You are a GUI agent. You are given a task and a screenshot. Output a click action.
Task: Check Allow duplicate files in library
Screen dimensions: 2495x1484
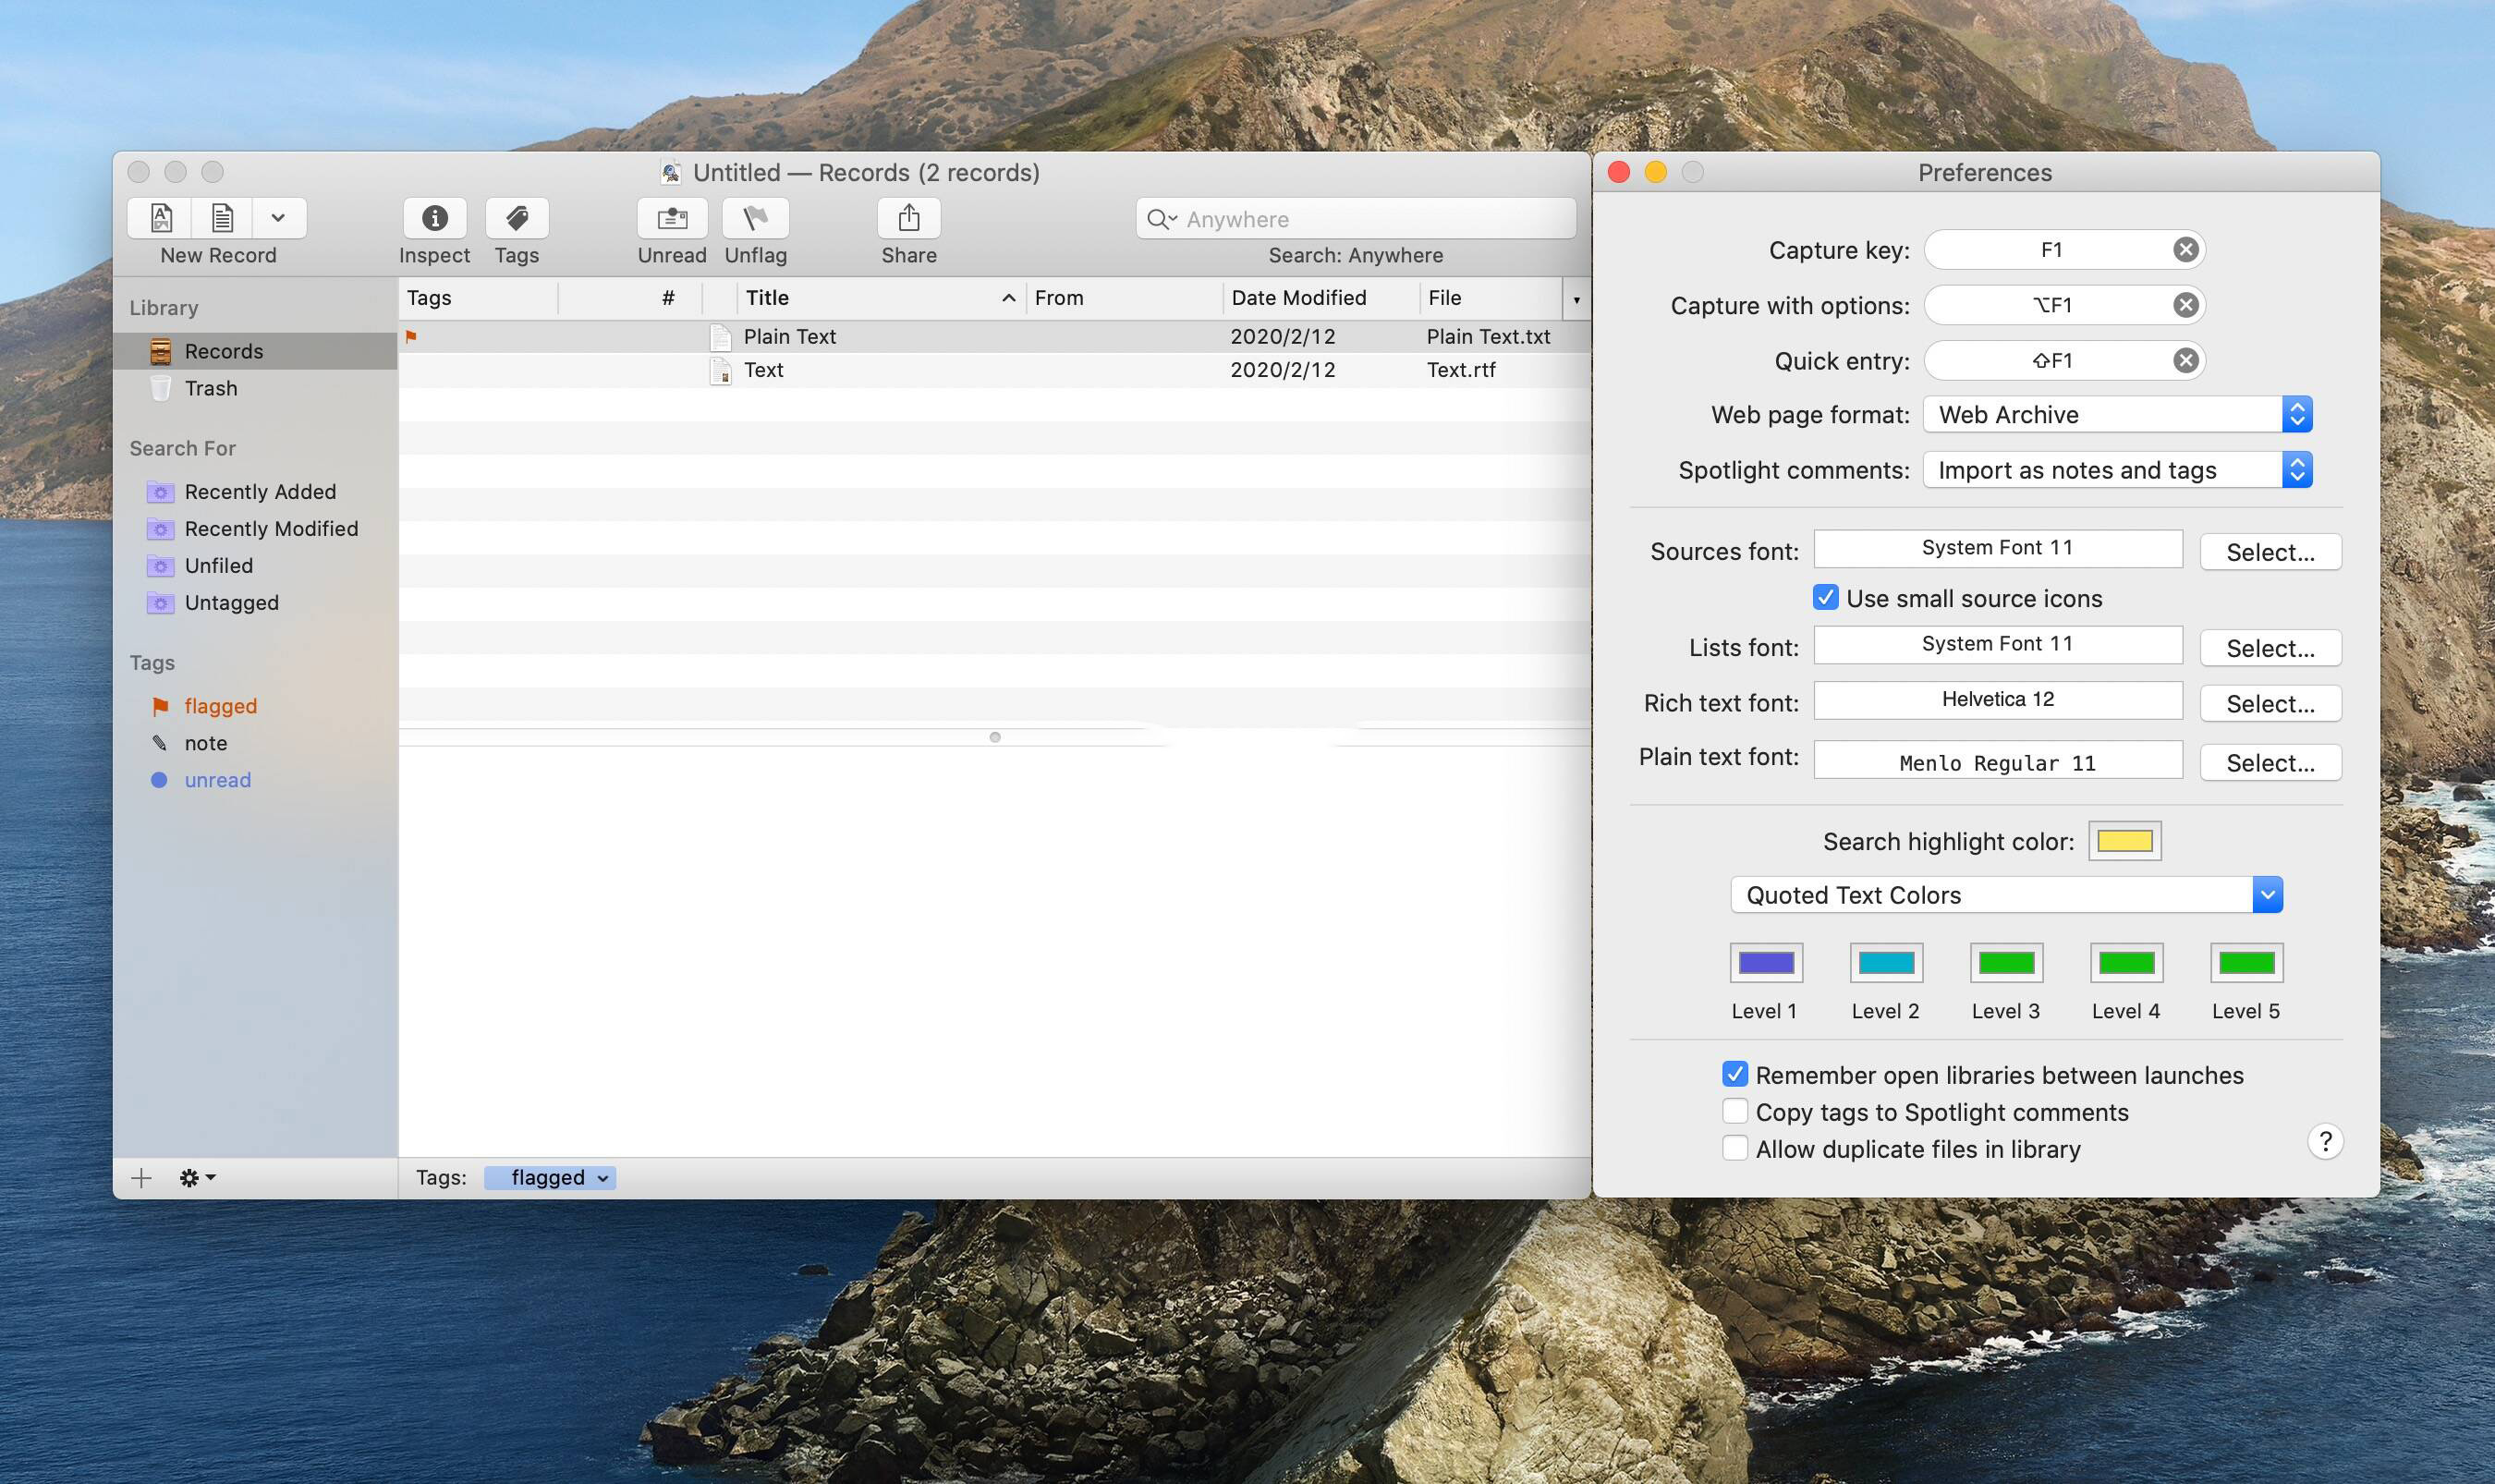click(1735, 1149)
